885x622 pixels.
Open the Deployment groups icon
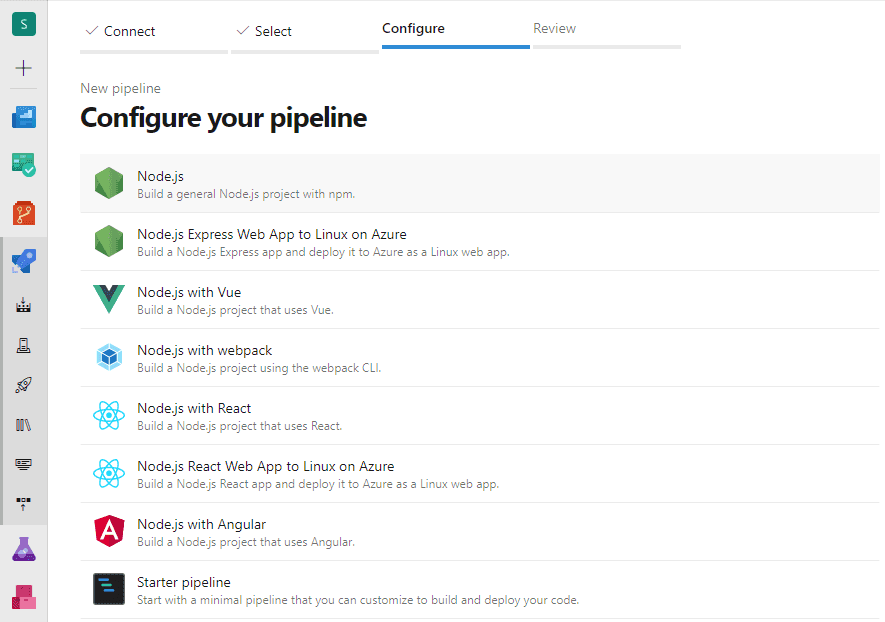24,503
